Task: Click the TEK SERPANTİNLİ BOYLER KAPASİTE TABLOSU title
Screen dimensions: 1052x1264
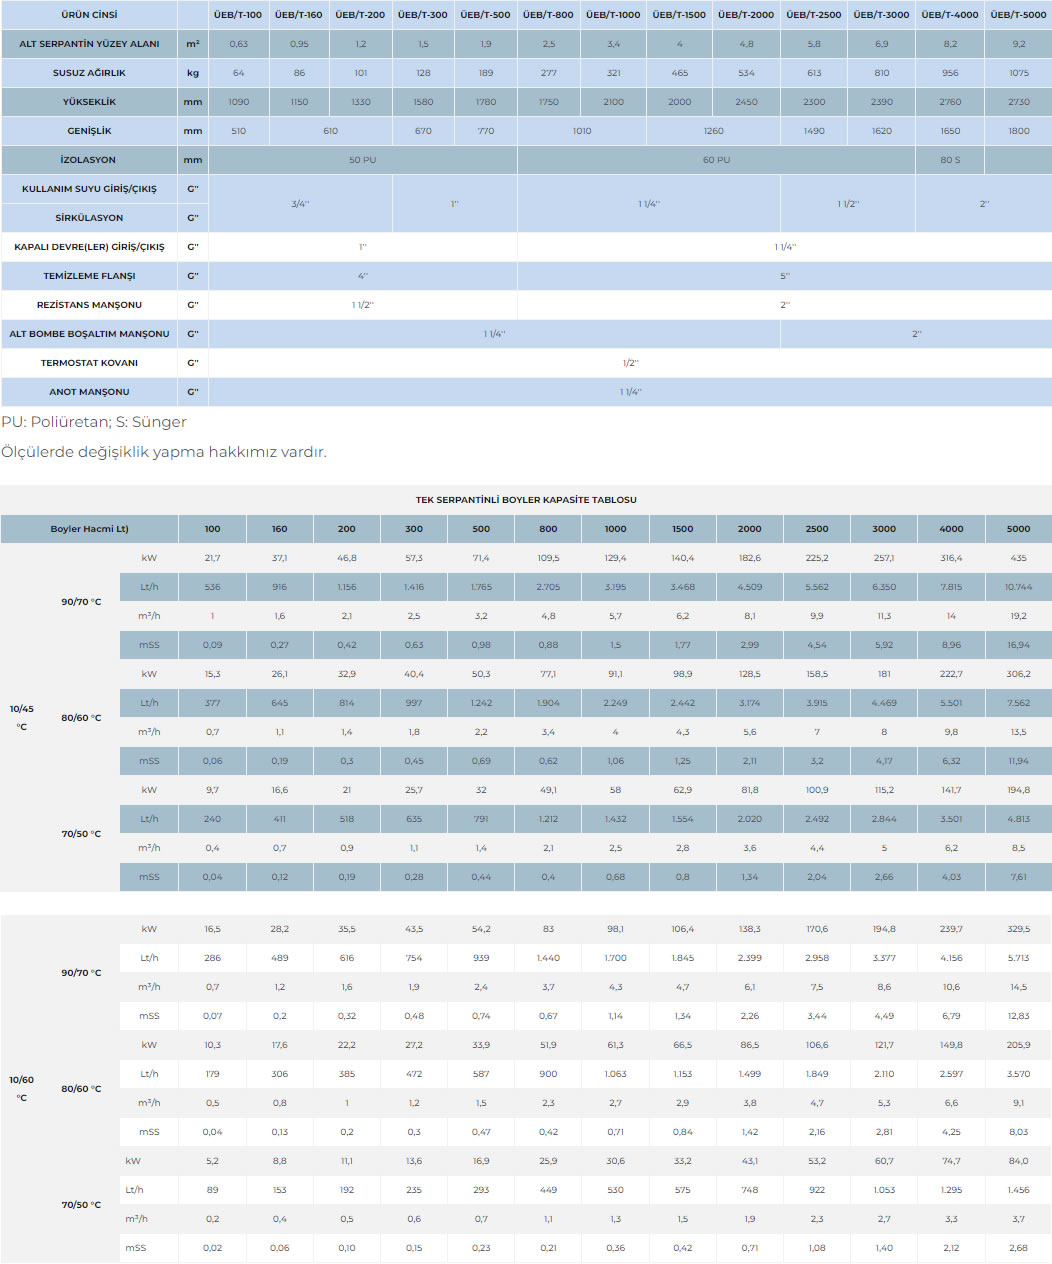Action: (x=526, y=500)
